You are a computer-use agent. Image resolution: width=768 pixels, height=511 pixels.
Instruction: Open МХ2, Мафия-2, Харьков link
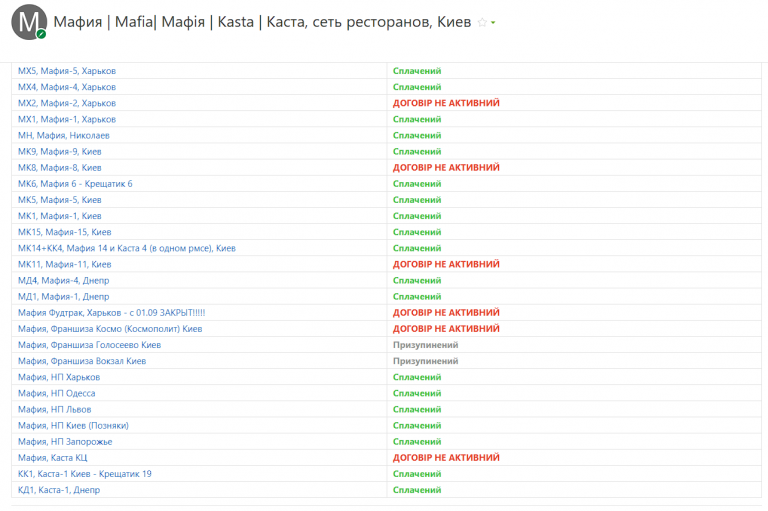point(67,103)
